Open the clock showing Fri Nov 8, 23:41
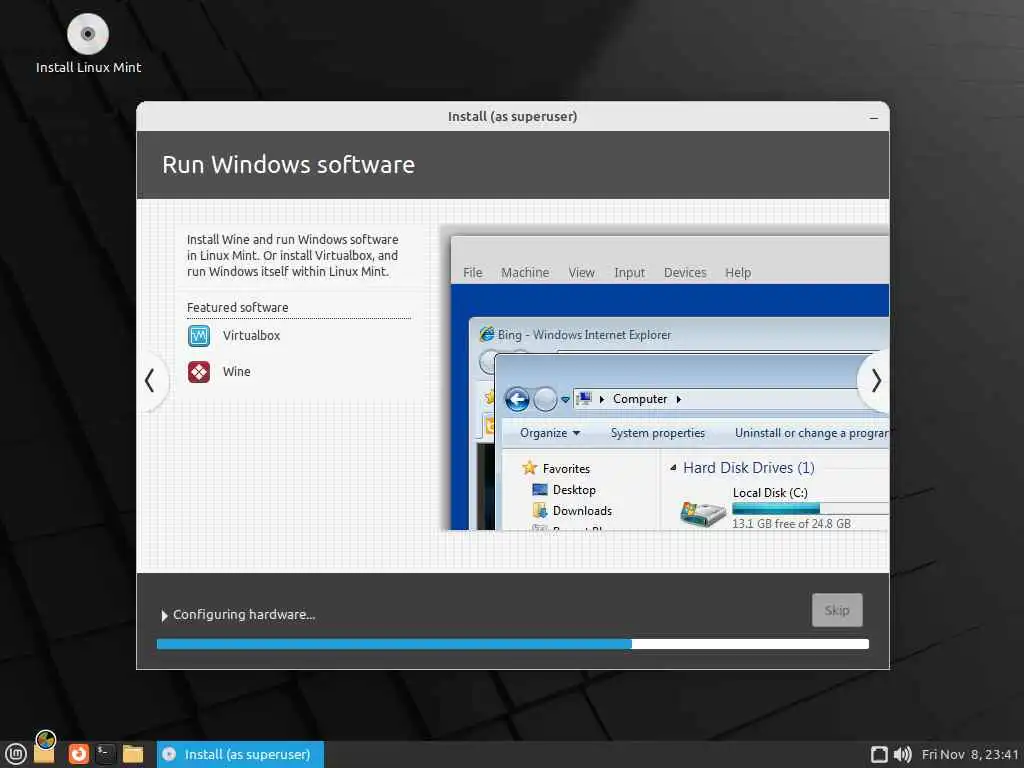Screen dimensions: 1024x768 [970, 754]
